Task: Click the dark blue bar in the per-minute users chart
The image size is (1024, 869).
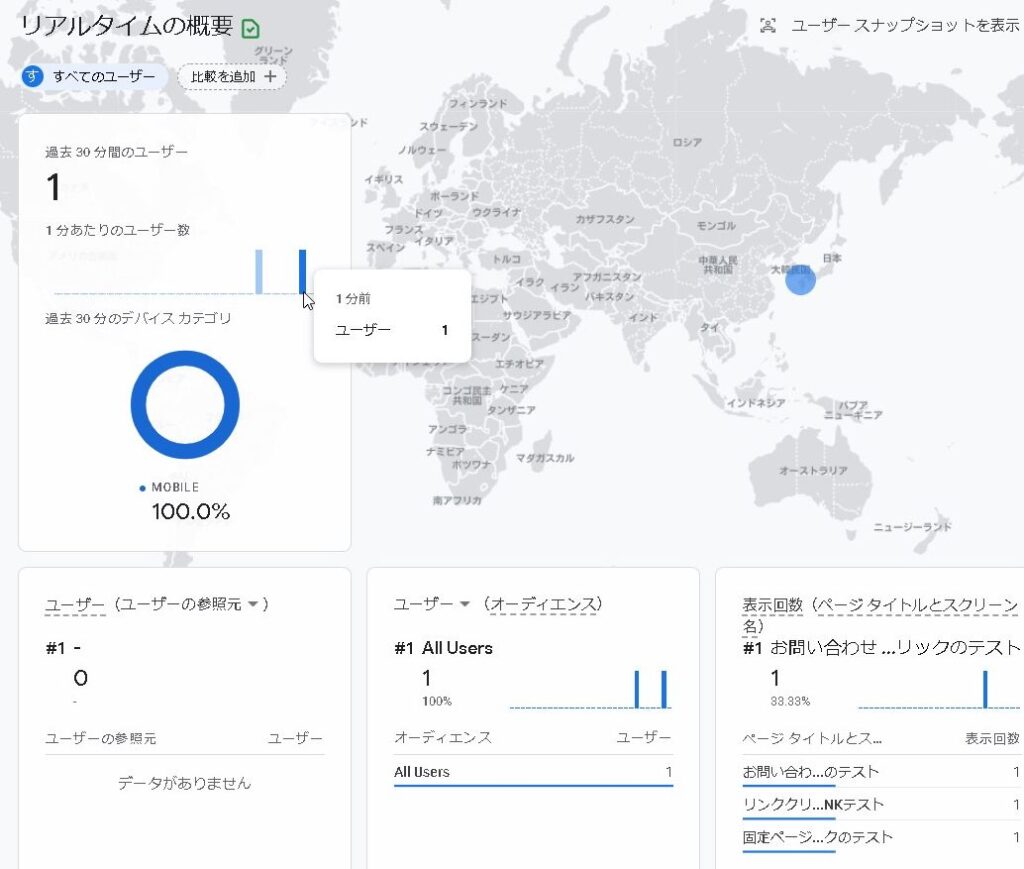Action: point(302,270)
